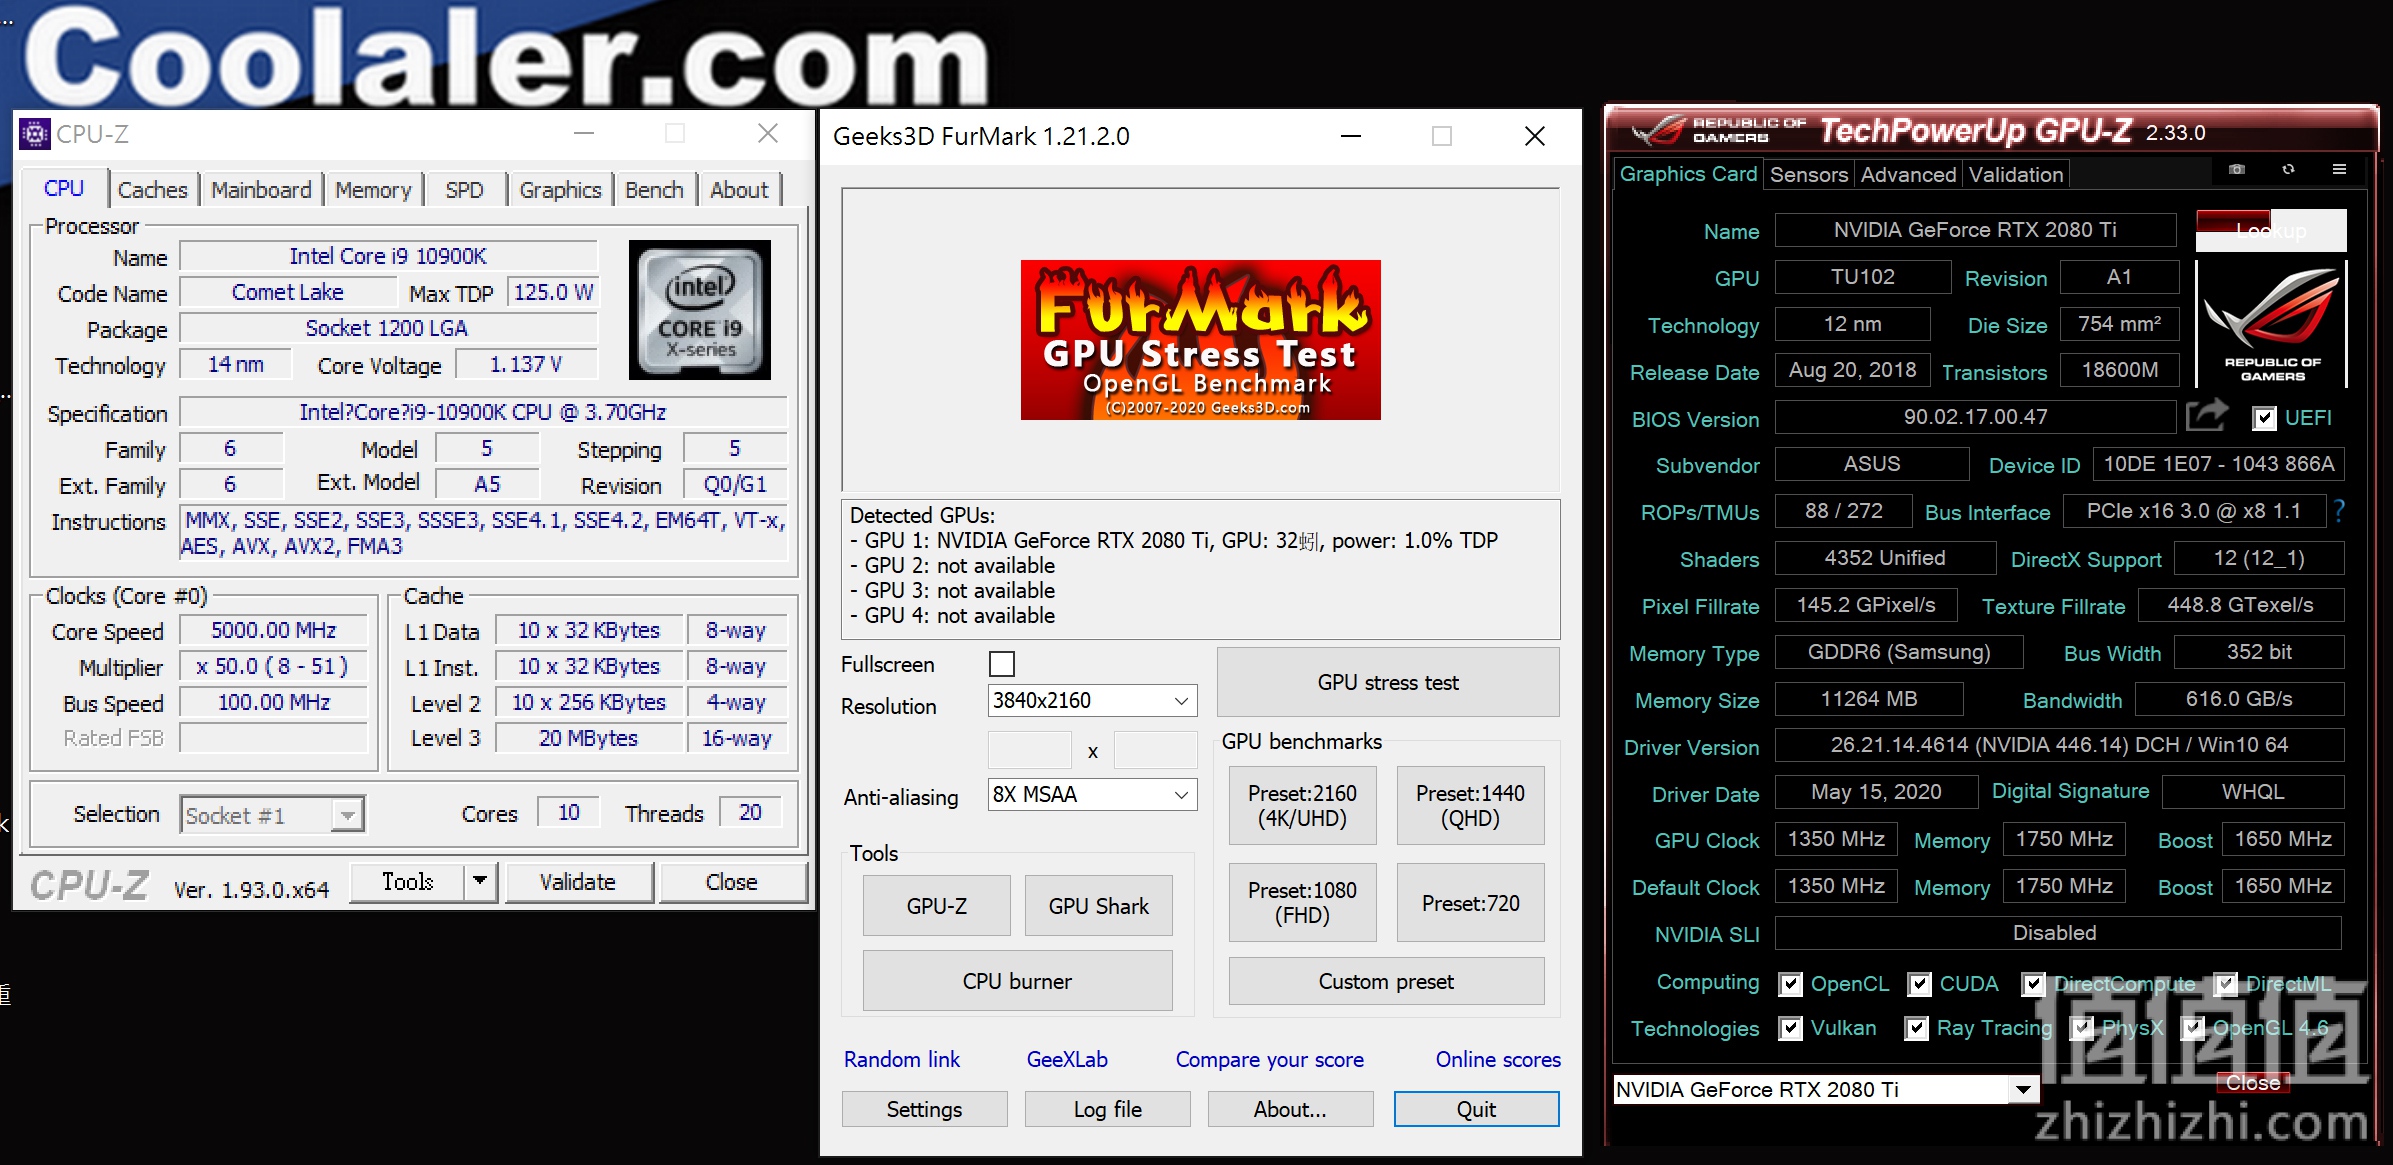
Task: Open the Tools dropdown arrow in CPU-Z
Action: pyautogui.click(x=480, y=881)
